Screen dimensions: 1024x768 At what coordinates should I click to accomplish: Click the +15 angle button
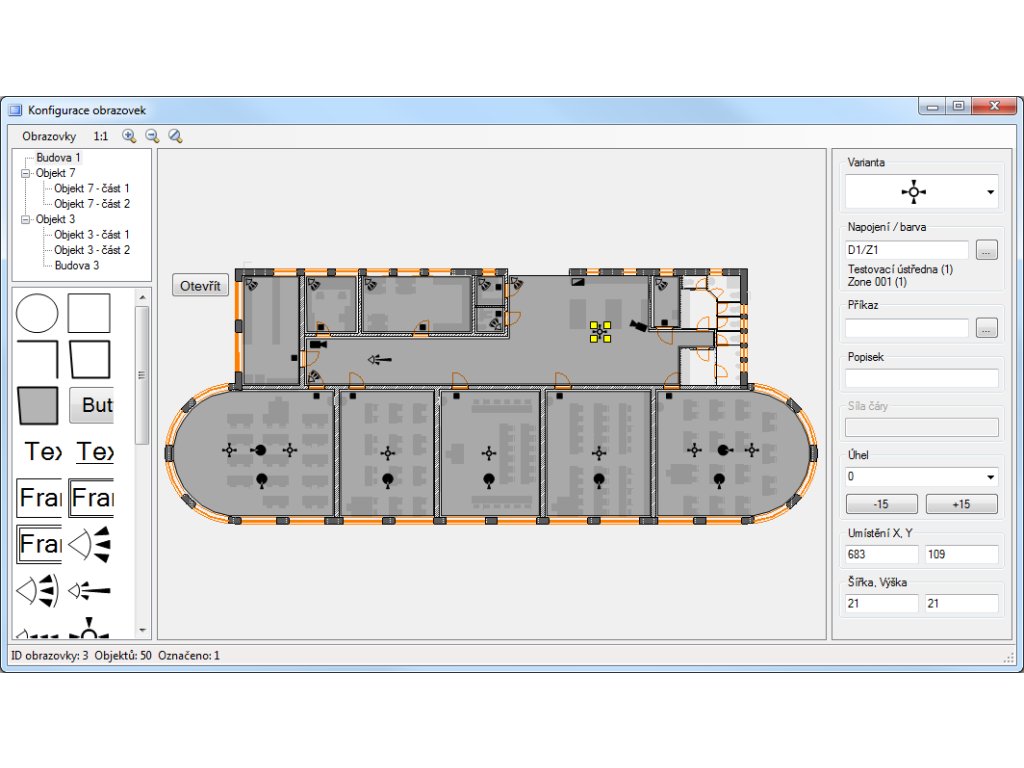coord(961,504)
